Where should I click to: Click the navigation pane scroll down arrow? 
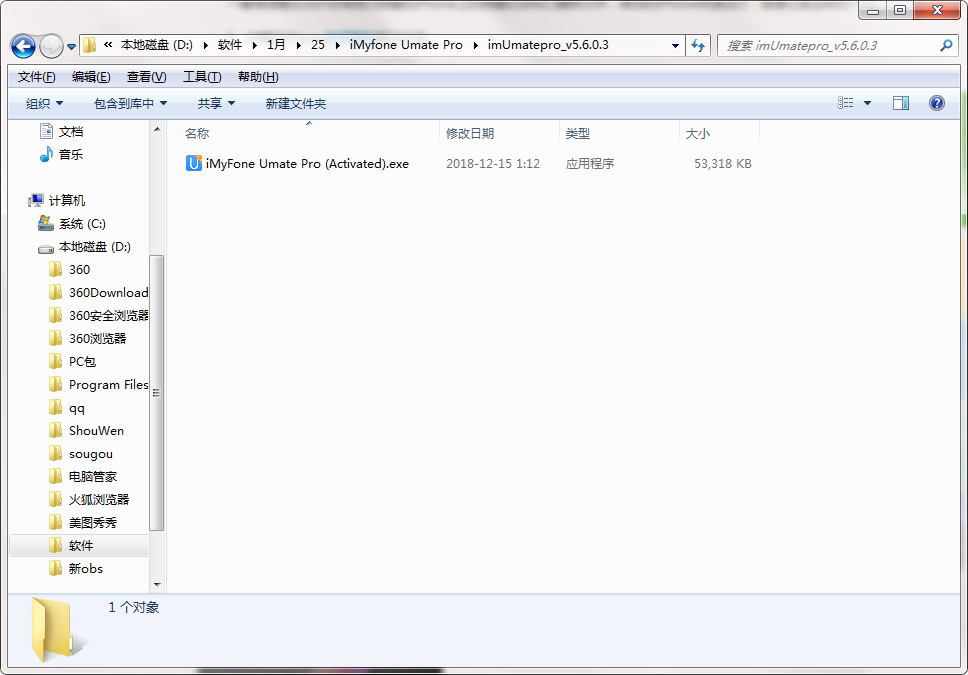point(157,584)
